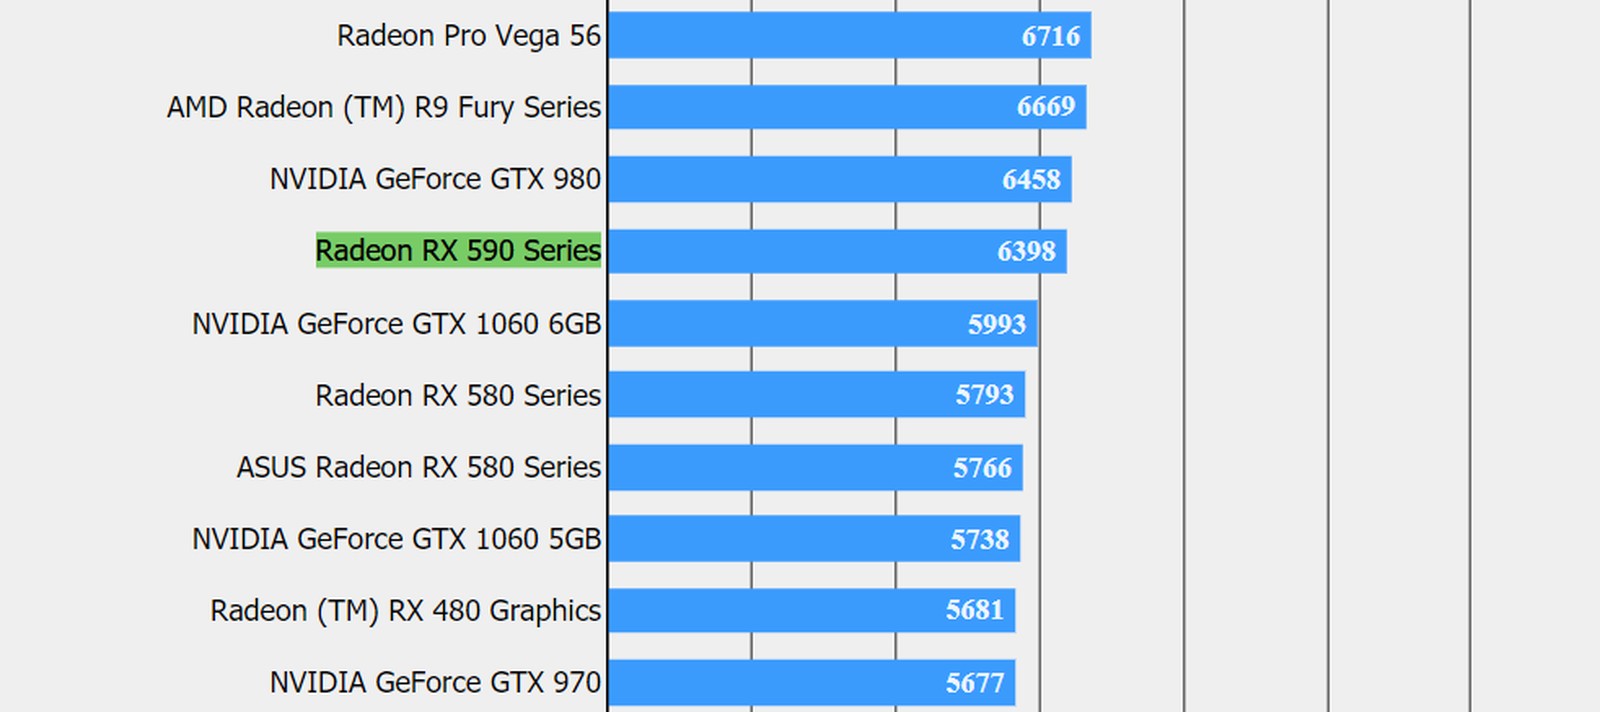Select the bar showing score 5993
Image resolution: width=1600 pixels, height=712 pixels.
822,324
